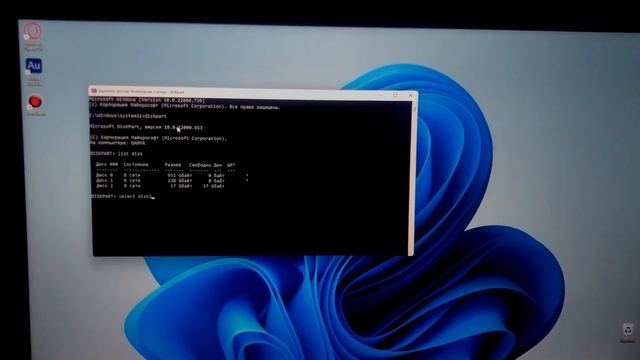This screenshot has width=640, height=360.
Task: Click the 'Состояние' column header
Action: (136, 164)
